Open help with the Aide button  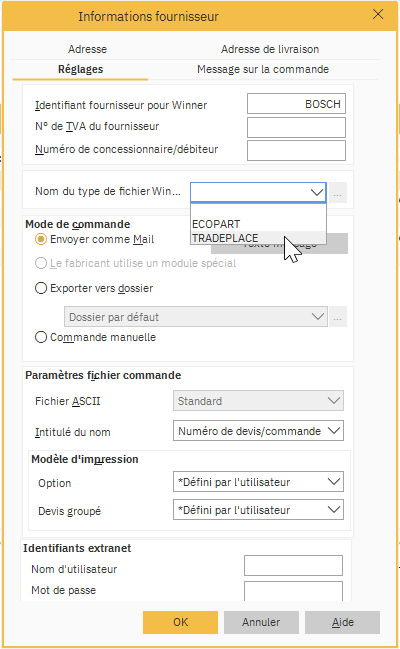tap(342, 622)
